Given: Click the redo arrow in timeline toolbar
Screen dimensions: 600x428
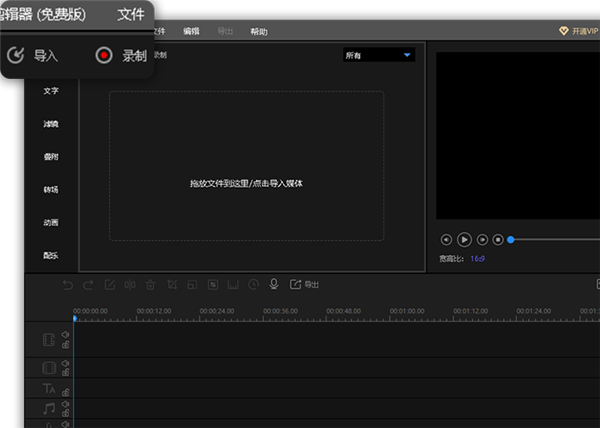Looking at the screenshot, I should click(x=88, y=285).
